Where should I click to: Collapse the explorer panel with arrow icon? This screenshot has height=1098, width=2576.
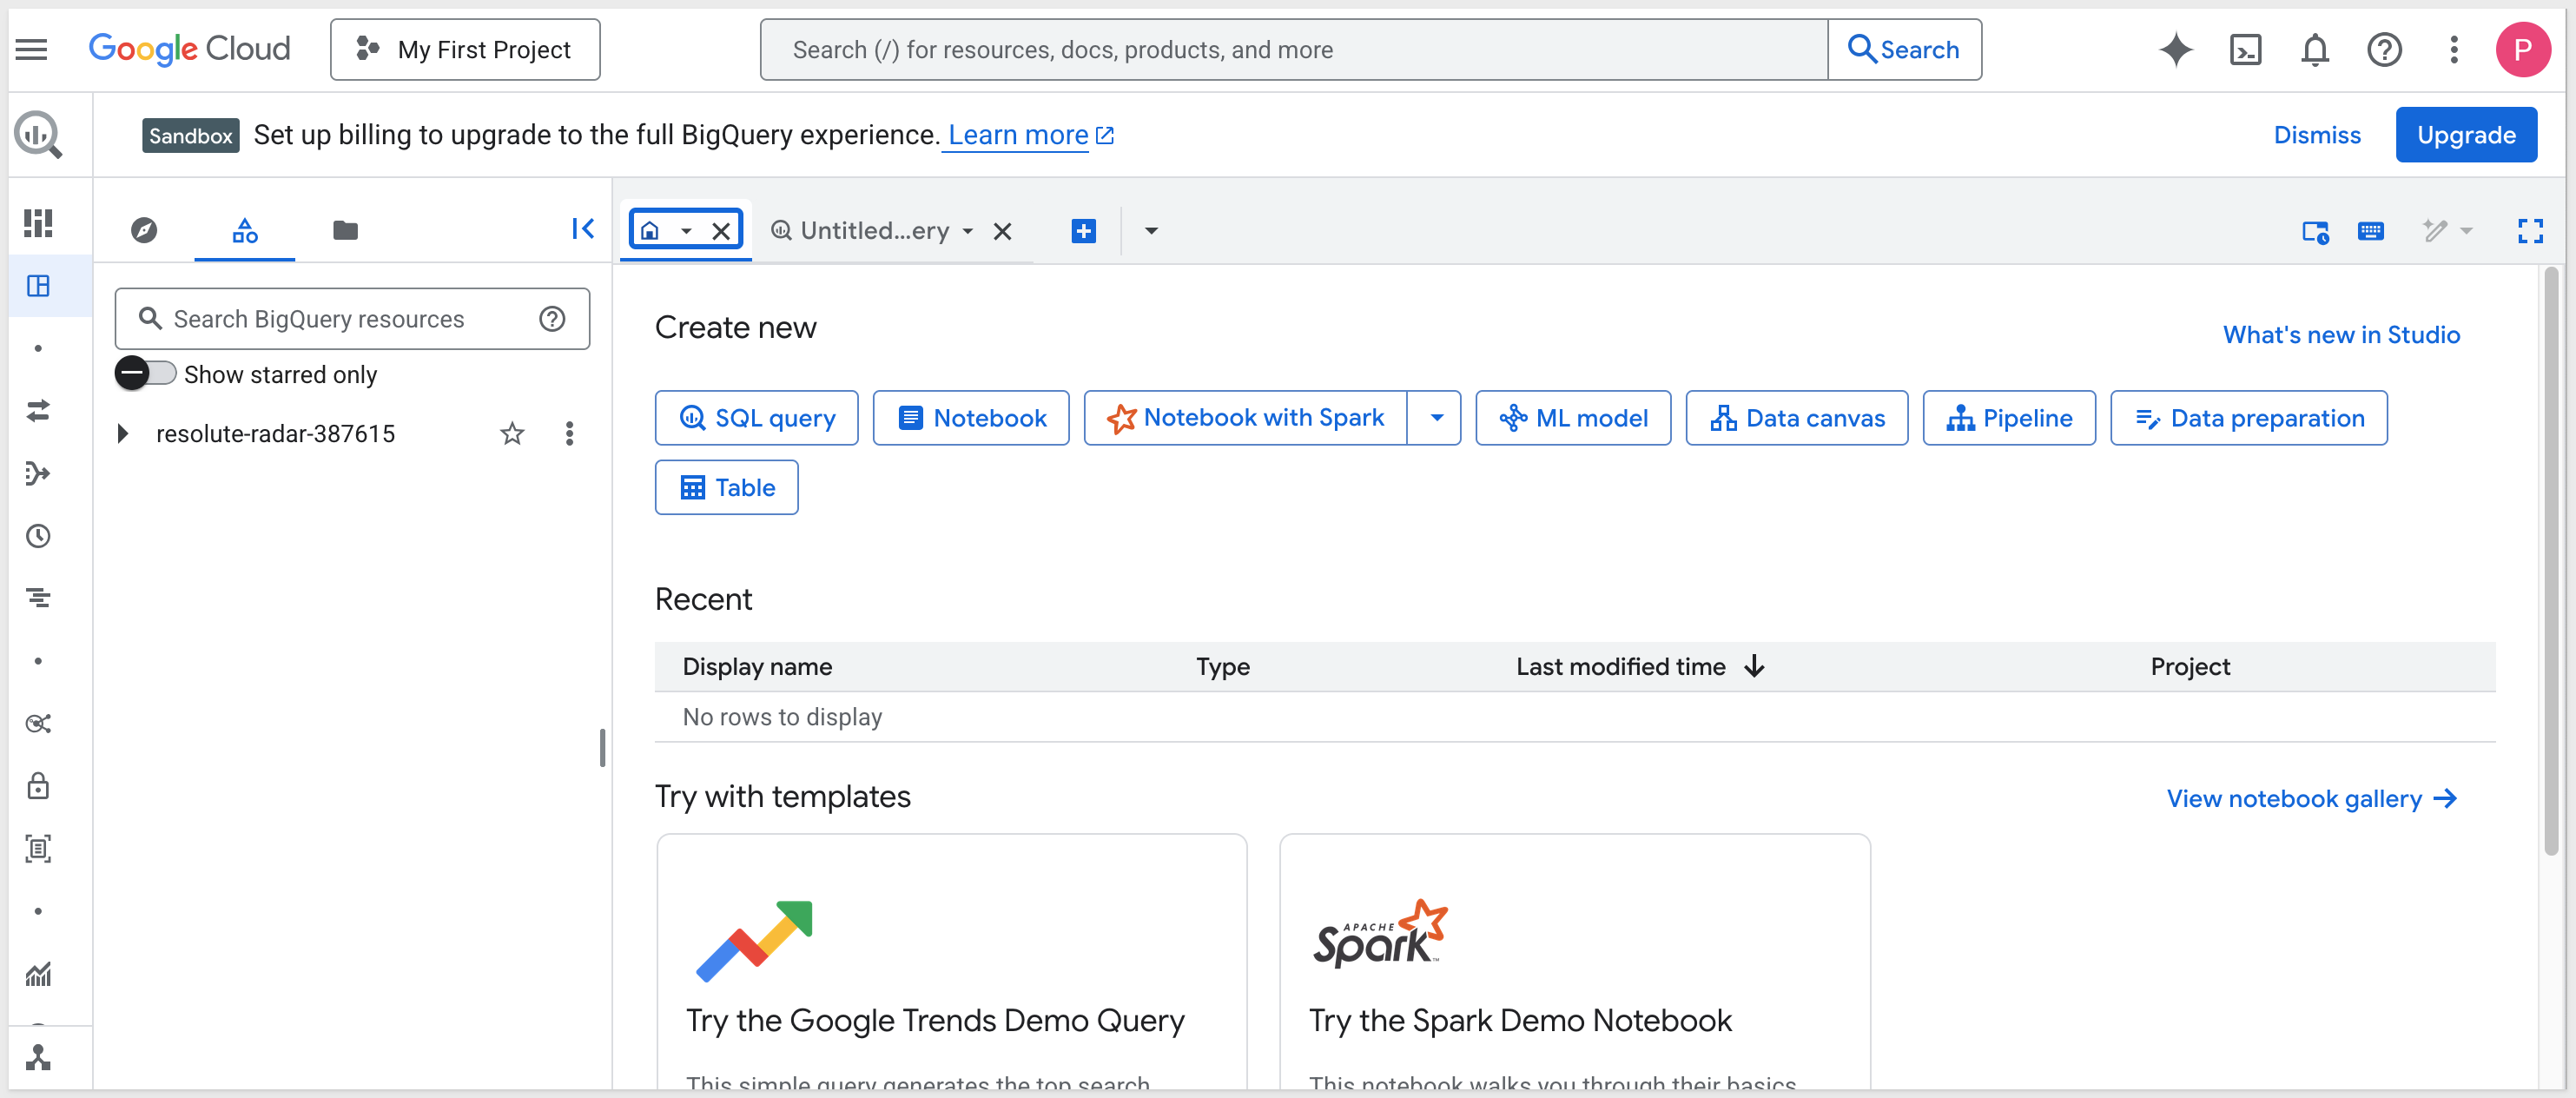tap(582, 229)
